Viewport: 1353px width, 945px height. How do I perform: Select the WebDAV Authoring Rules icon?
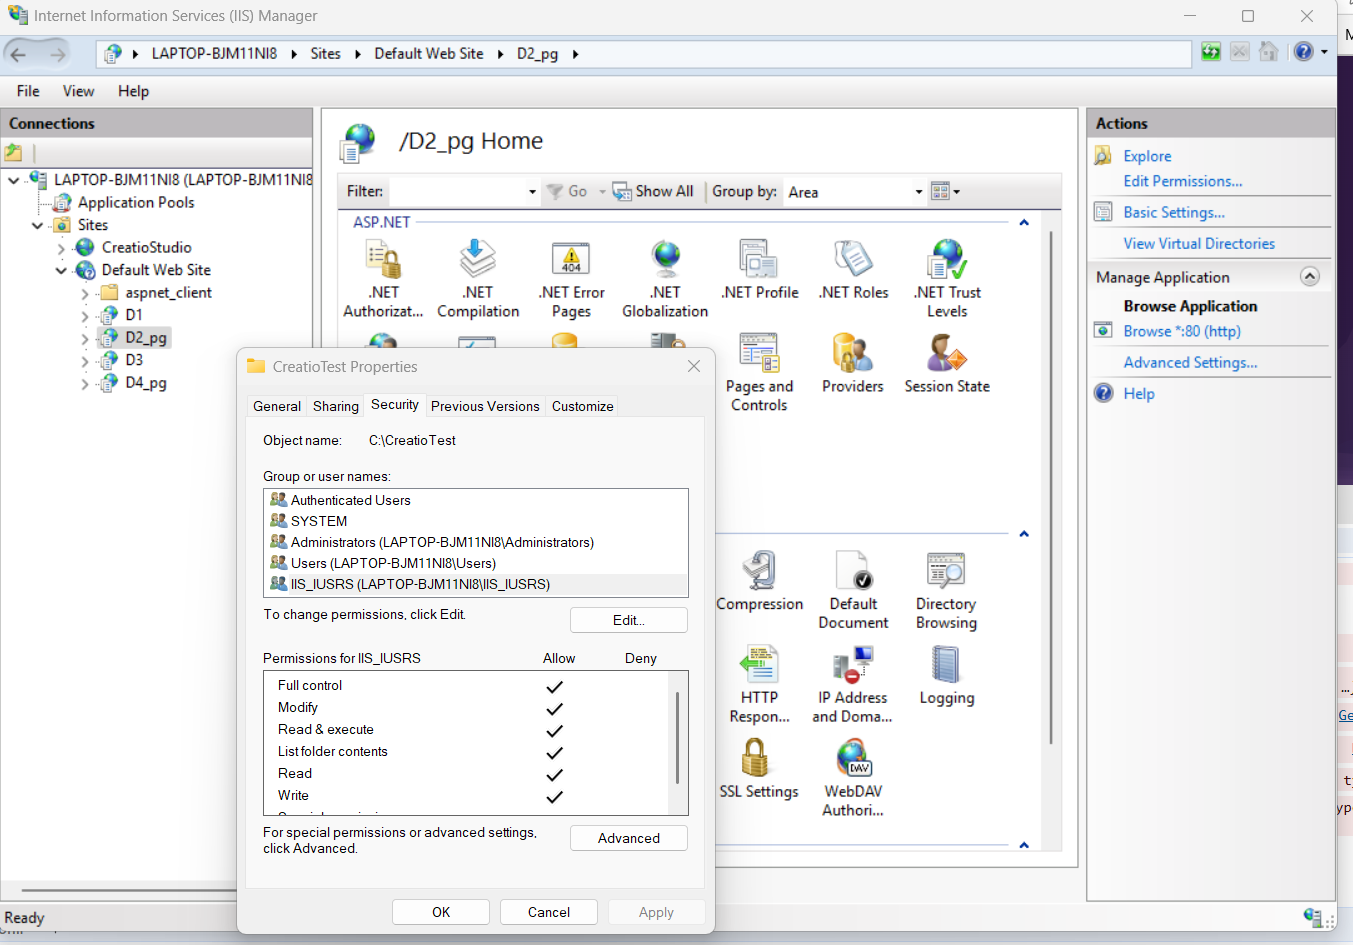(x=853, y=778)
